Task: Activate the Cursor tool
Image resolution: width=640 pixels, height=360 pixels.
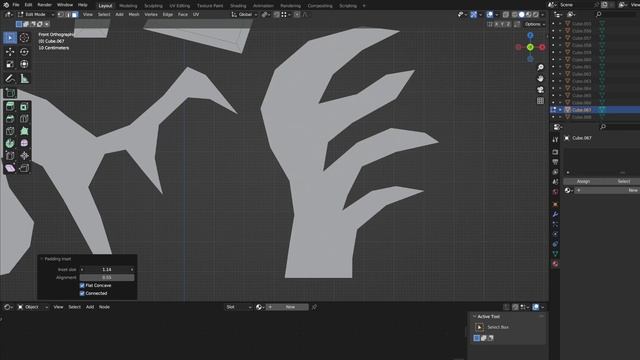Action: pos(24,38)
